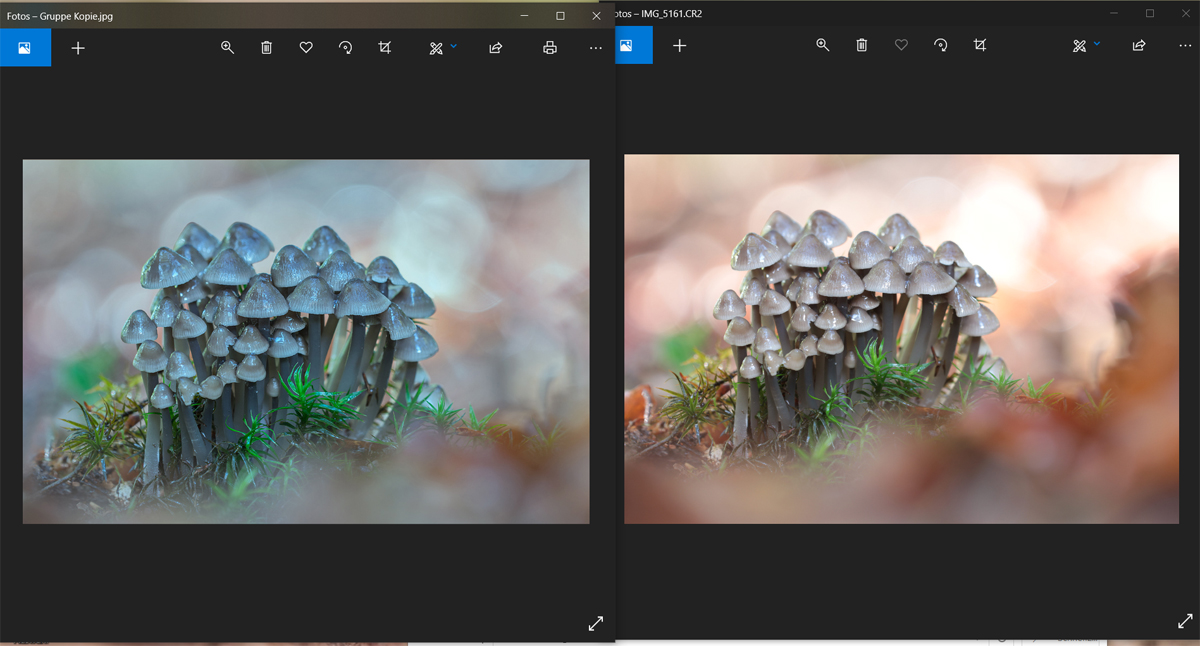Open the more options menu in the left window

pos(596,47)
